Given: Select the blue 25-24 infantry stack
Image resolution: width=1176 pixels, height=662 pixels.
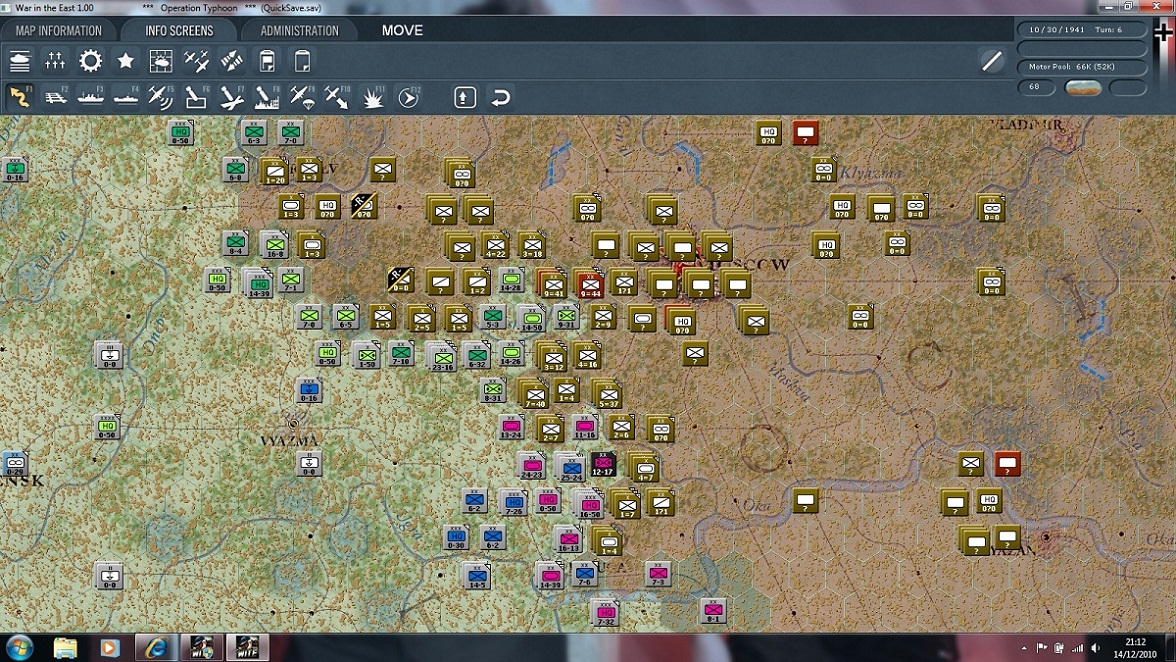Looking at the screenshot, I should 572,467.
